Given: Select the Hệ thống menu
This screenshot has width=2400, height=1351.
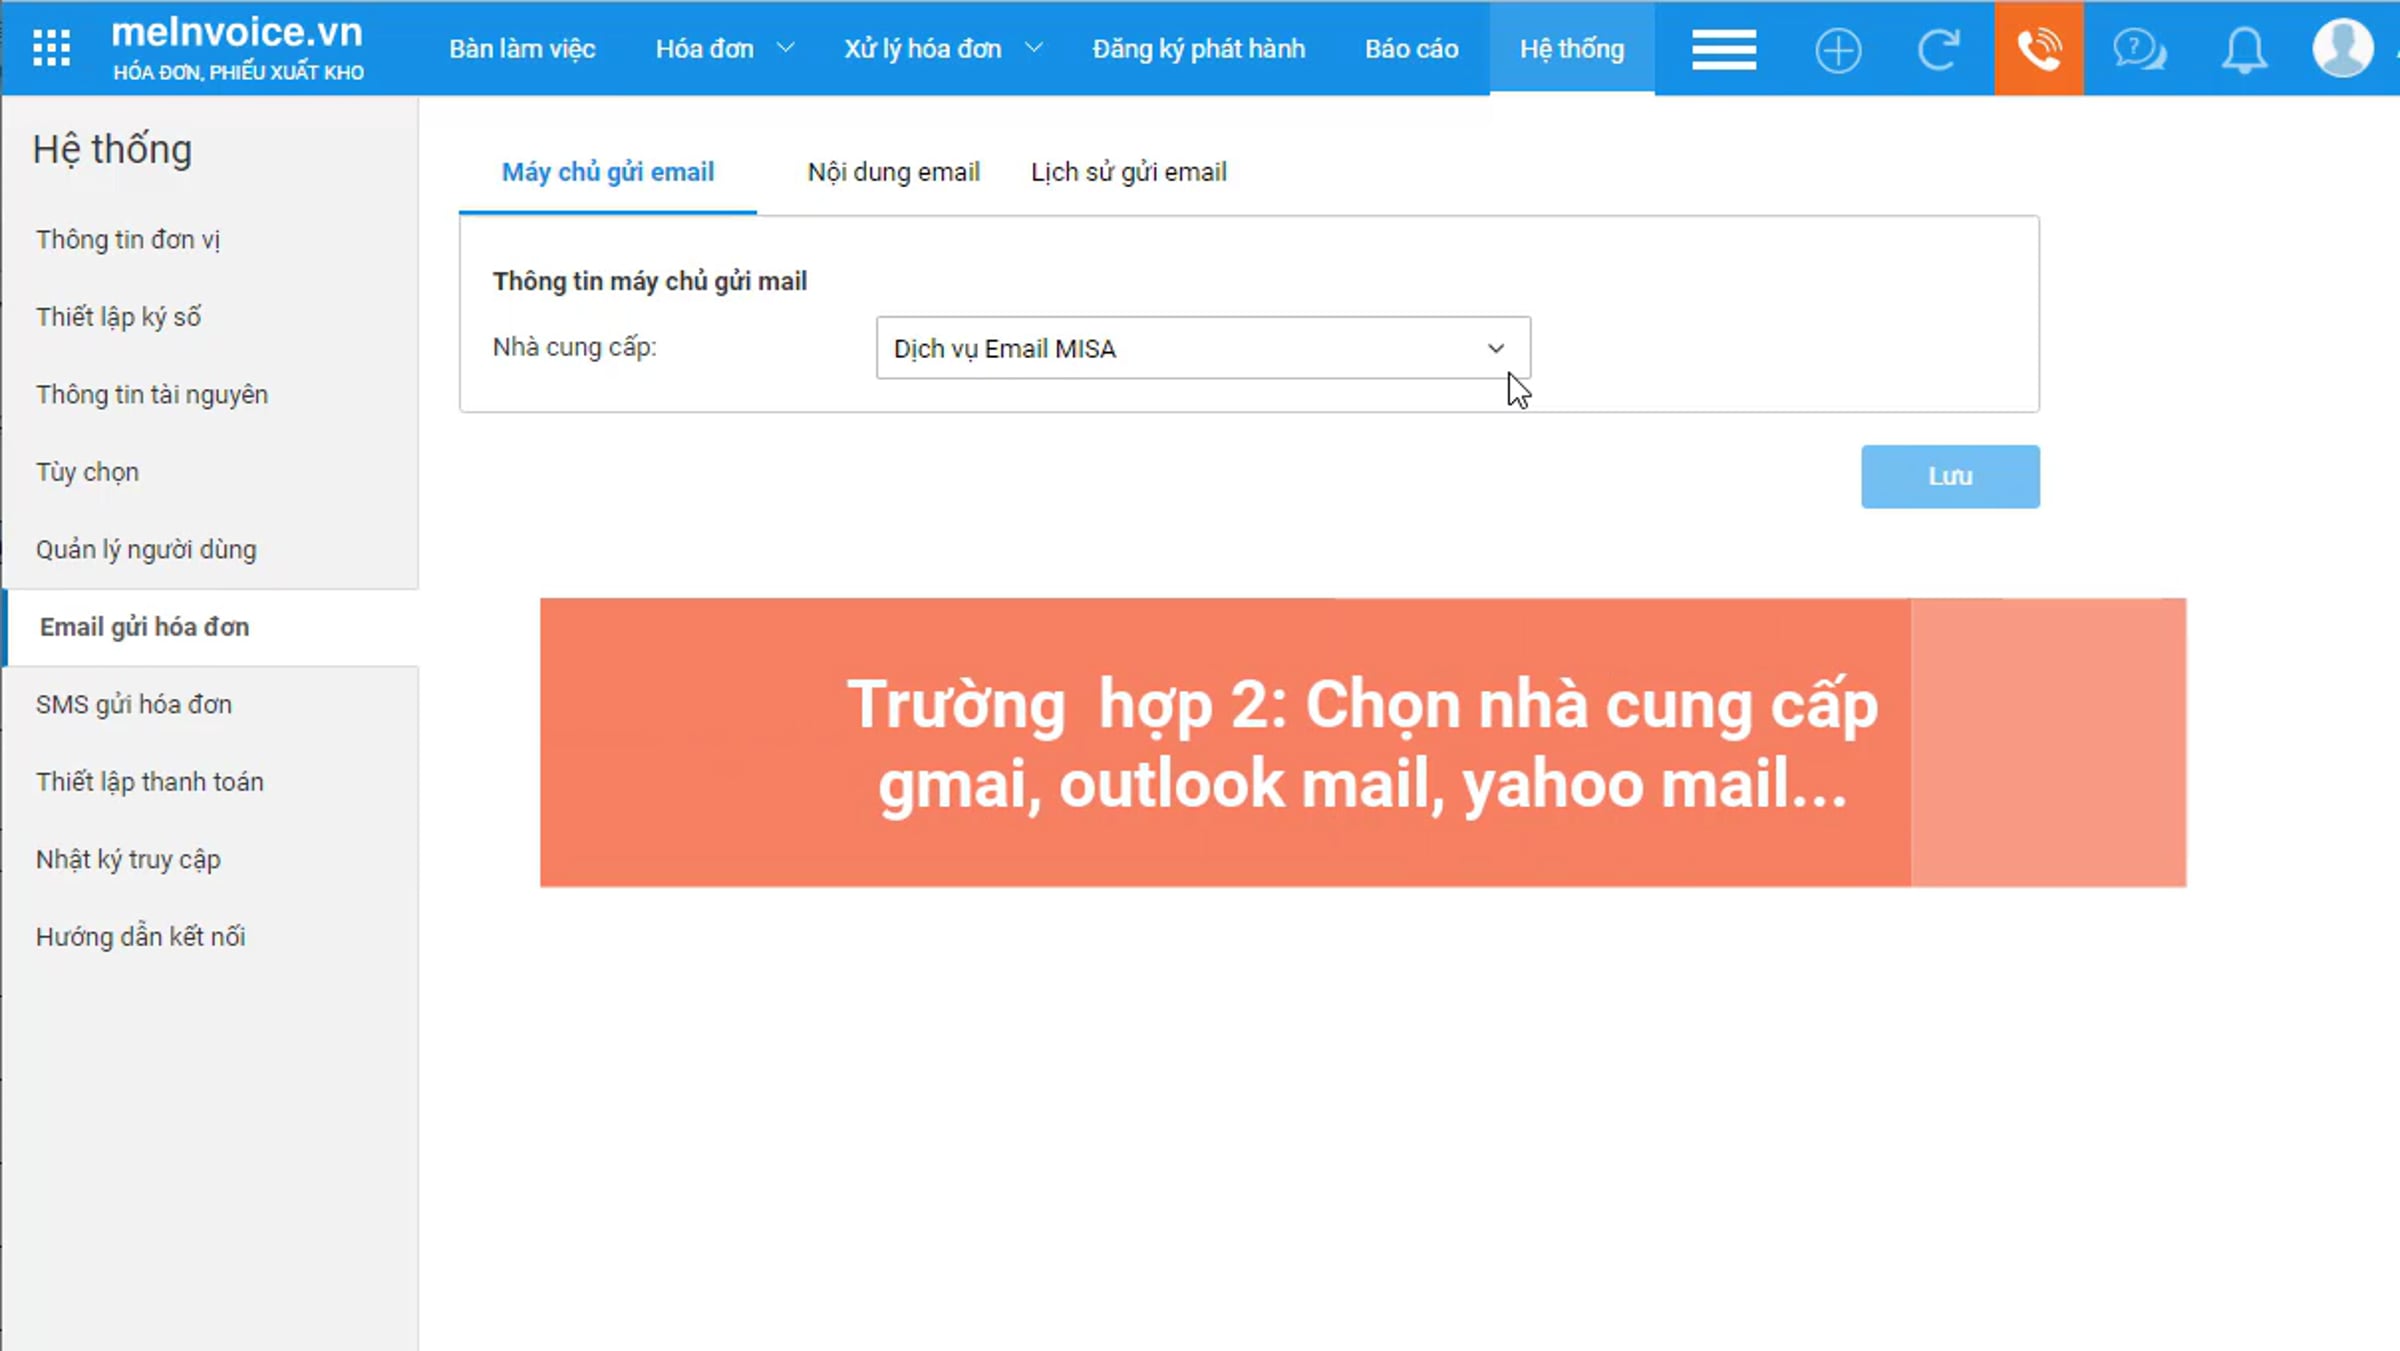Looking at the screenshot, I should pos(1572,49).
